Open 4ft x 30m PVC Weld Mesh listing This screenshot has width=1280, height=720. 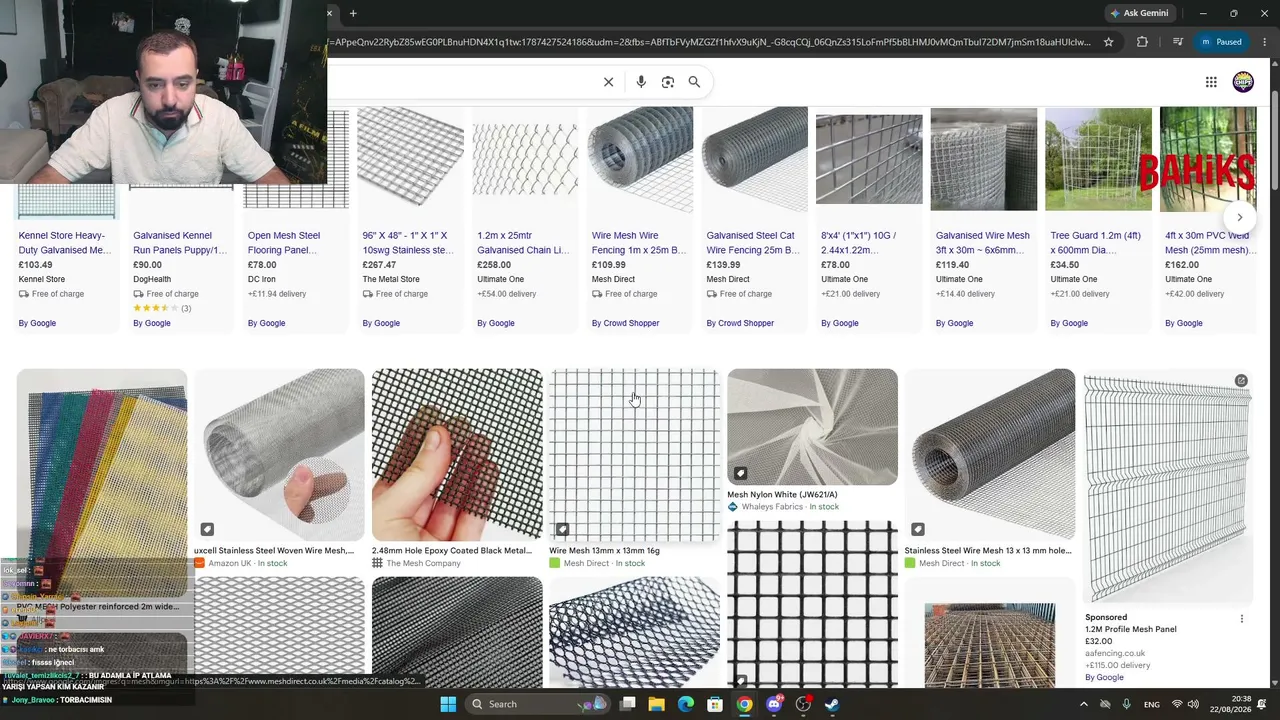pos(1209,243)
